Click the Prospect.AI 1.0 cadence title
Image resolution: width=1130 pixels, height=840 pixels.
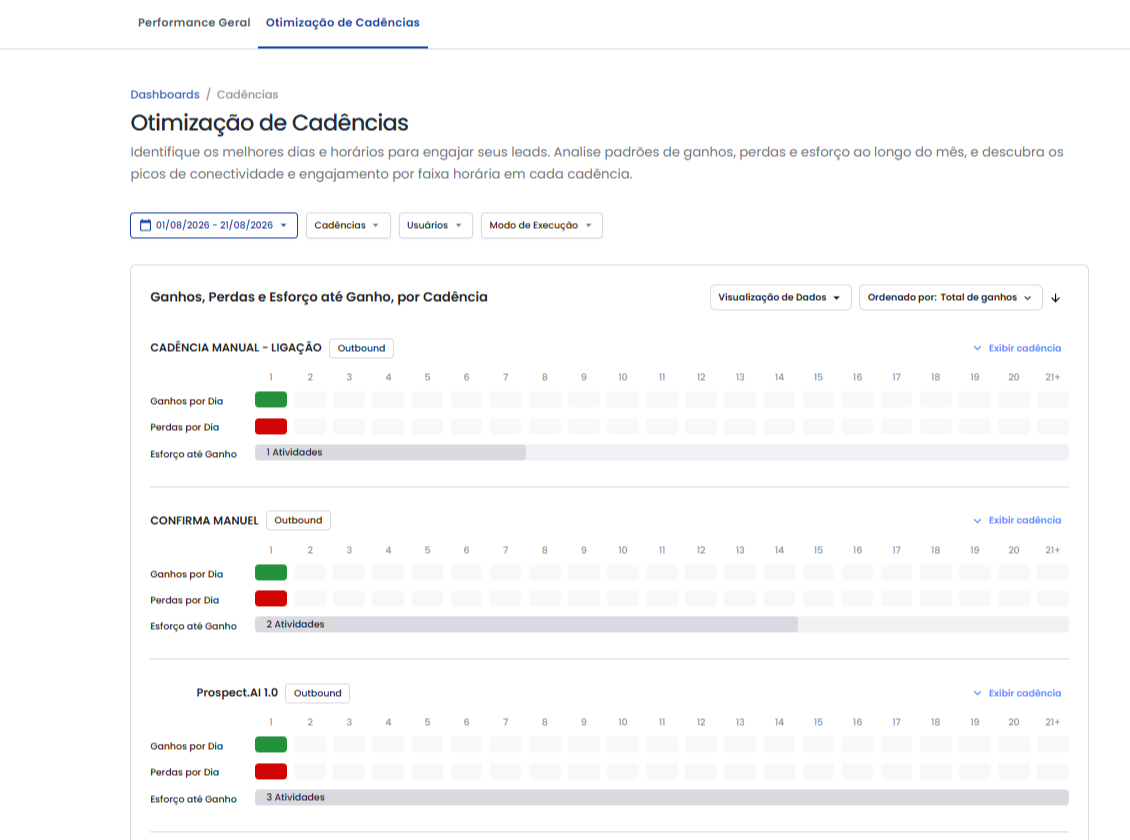(237, 693)
